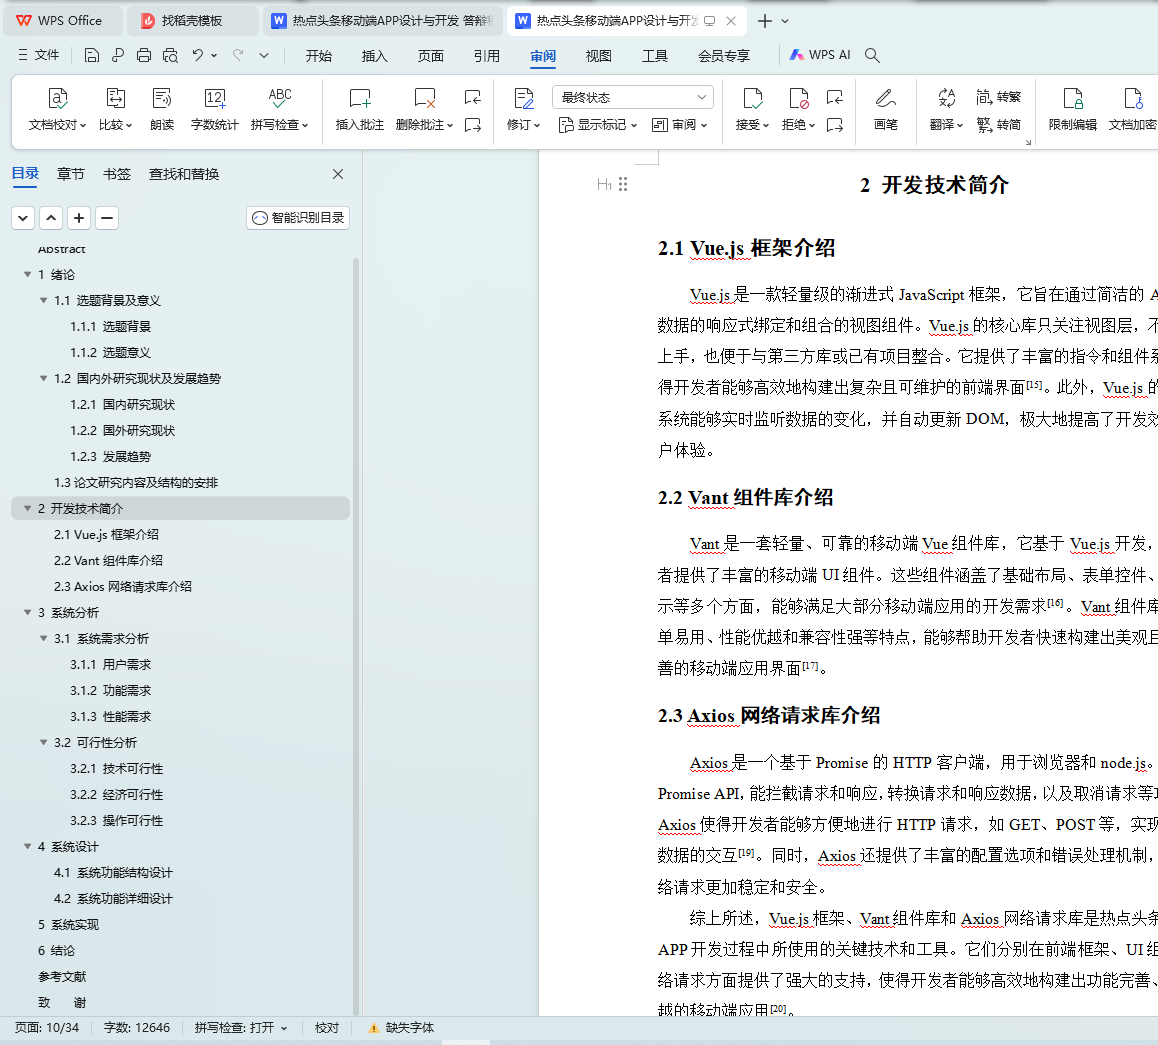The image size is (1158, 1045).
Task: Click 删除批注 to delete comment
Action: coord(424,109)
